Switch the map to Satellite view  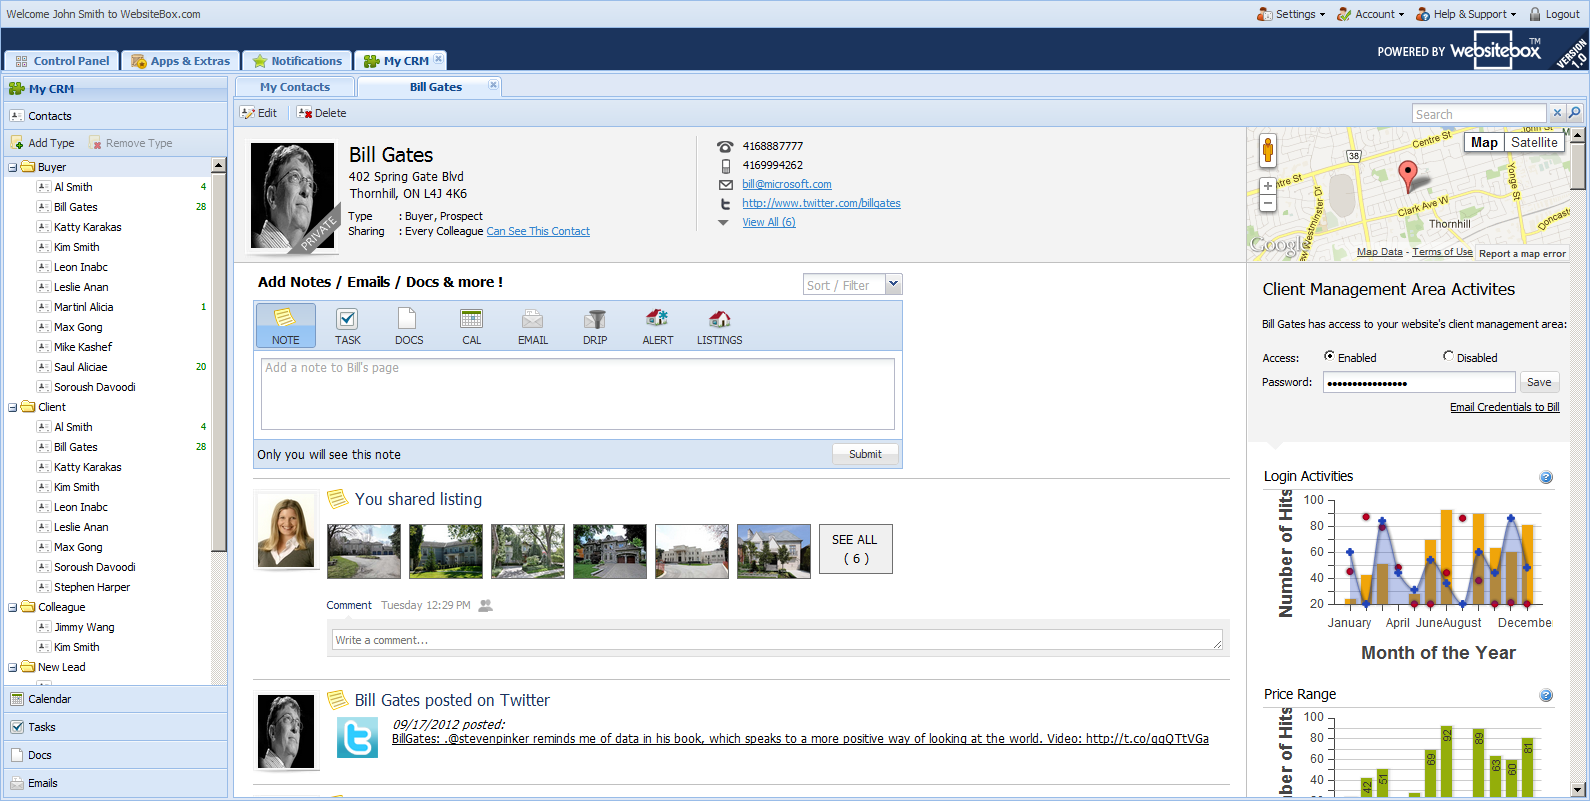coord(1534,142)
